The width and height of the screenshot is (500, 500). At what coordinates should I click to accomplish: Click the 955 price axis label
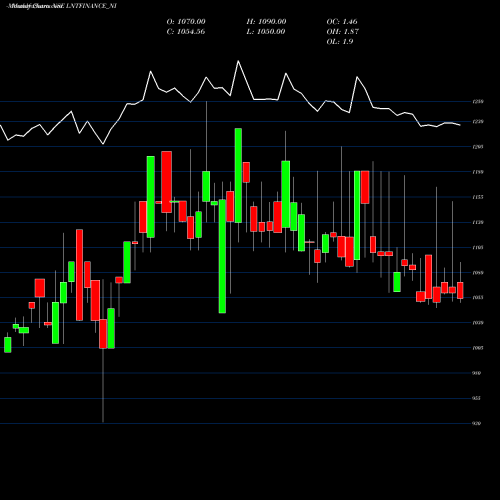(477, 398)
